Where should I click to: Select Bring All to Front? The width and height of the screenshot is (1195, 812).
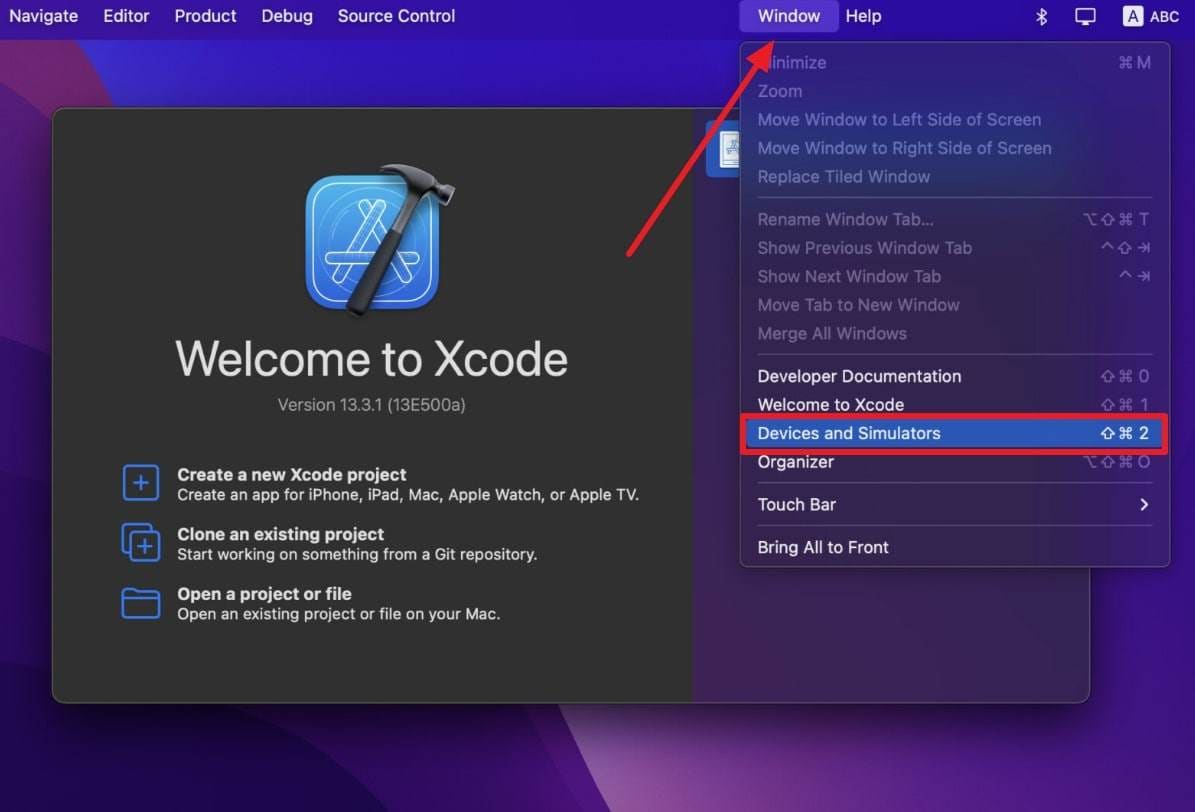pos(954,547)
